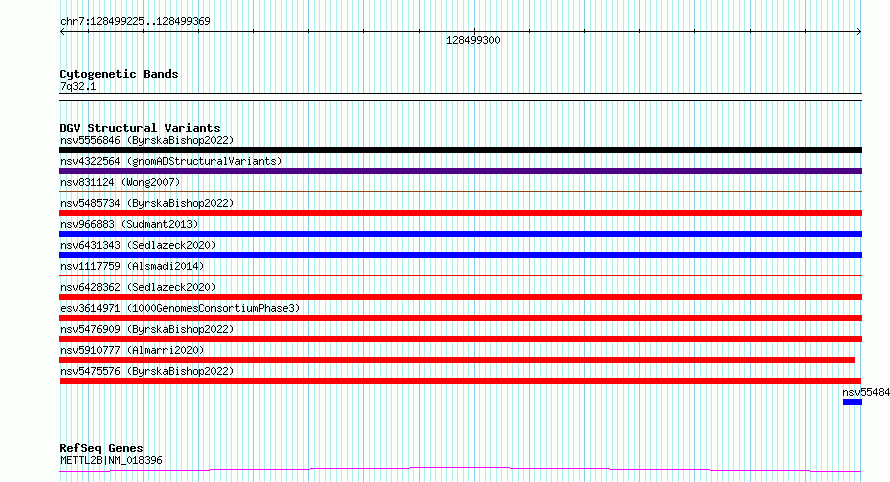Image resolution: width=890 pixels, height=482 pixels.
Task: Click the esv3614971 (1000GenomesConsortiumPhase3) label
Action: (180, 308)
